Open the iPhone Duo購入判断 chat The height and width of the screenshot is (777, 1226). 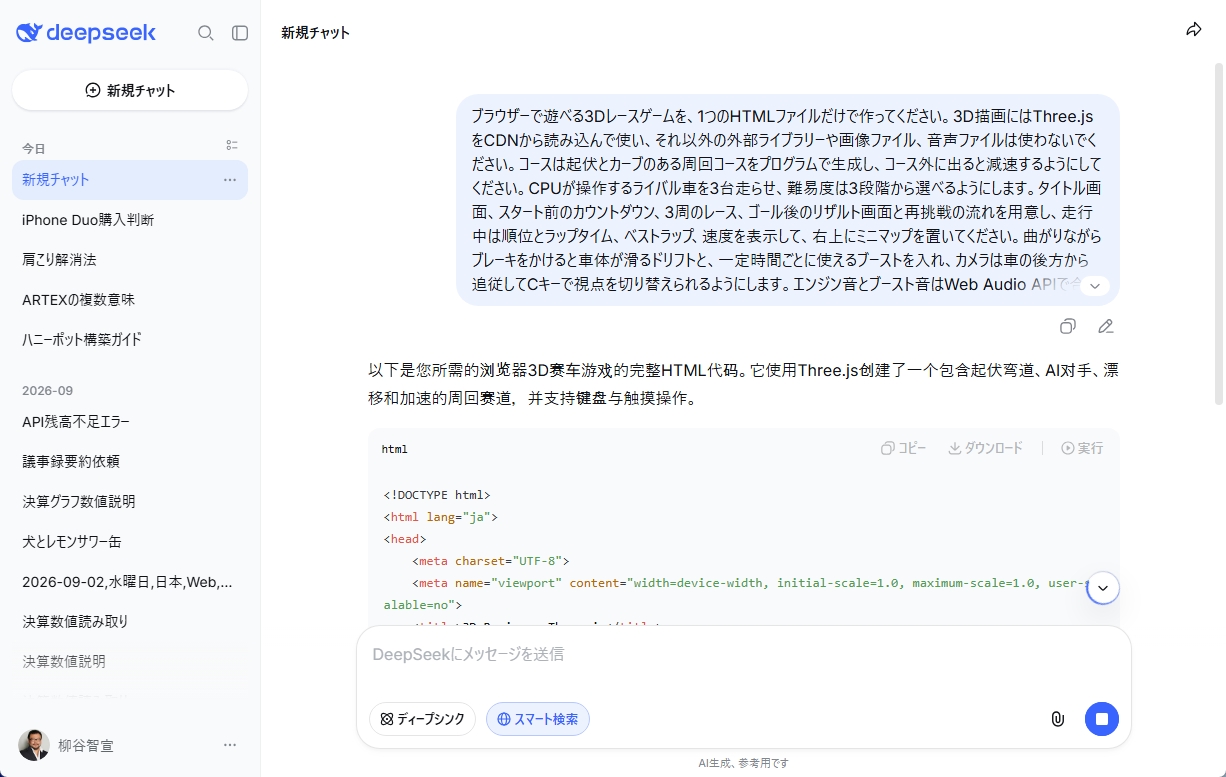pos(130,220)
